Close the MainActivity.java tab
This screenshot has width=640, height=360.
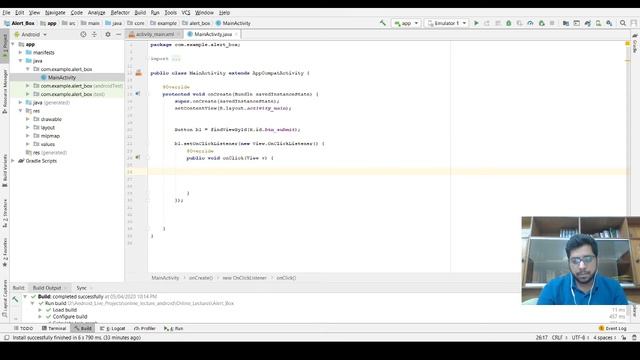pyautogui.click(x=236, y=34)
